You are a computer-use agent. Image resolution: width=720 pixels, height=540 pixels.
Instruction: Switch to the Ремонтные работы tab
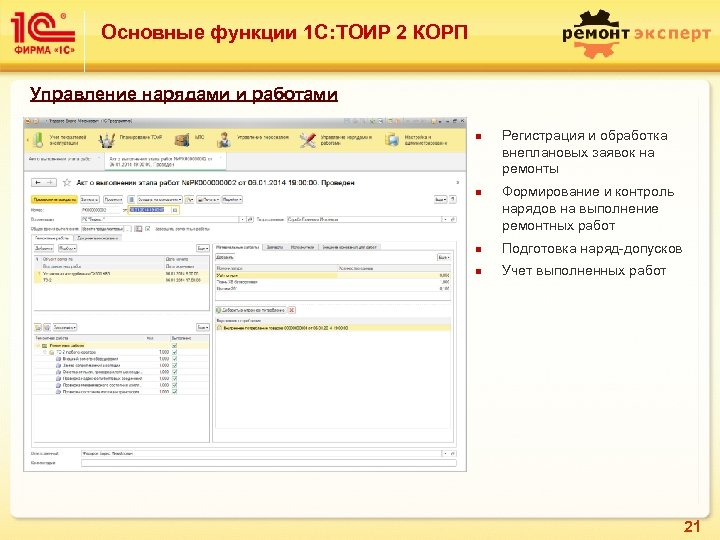(x=52, y=238)
